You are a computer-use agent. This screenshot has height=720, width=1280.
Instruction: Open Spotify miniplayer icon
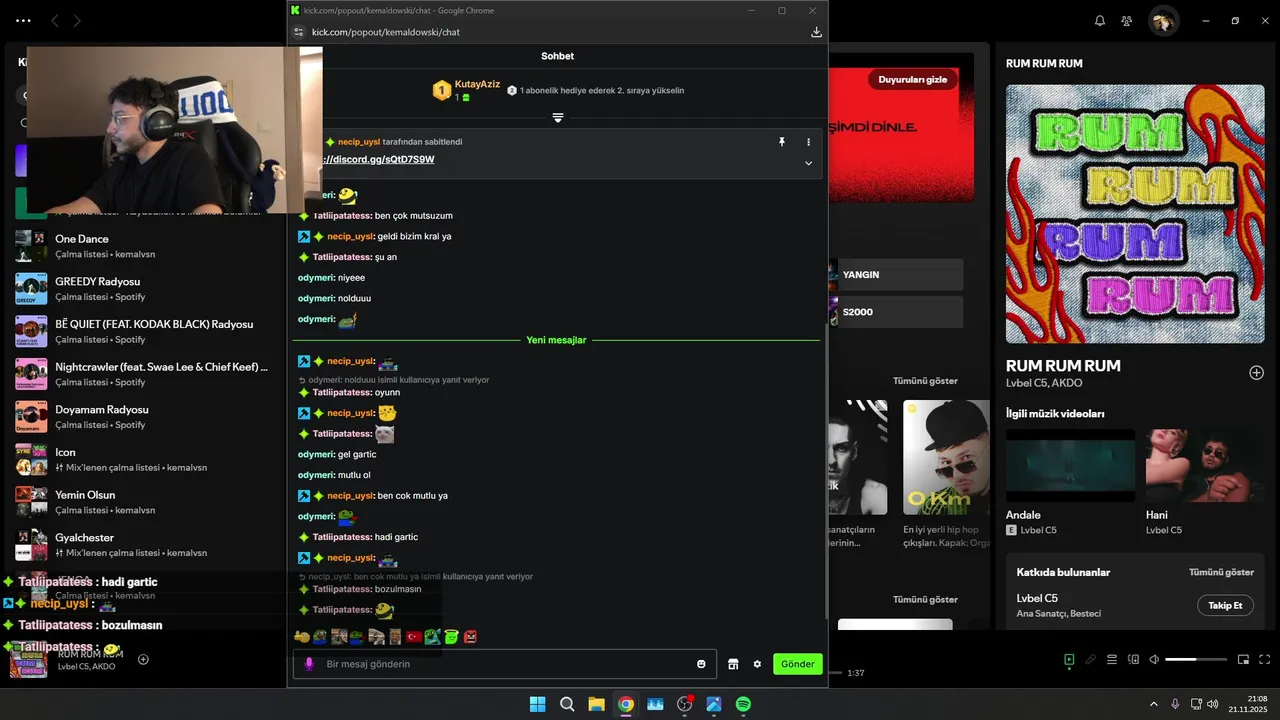1244,660
